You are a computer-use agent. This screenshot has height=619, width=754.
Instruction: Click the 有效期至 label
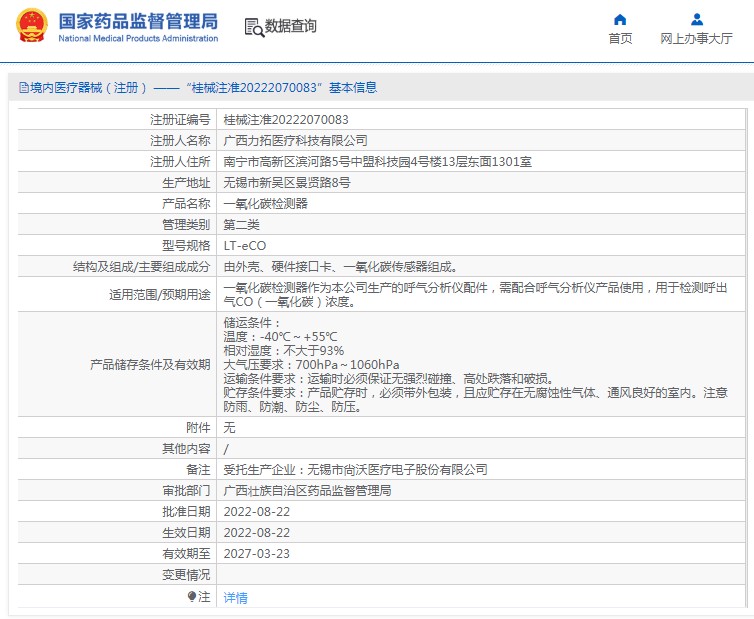pyautogui.click(x=186, y=554)
